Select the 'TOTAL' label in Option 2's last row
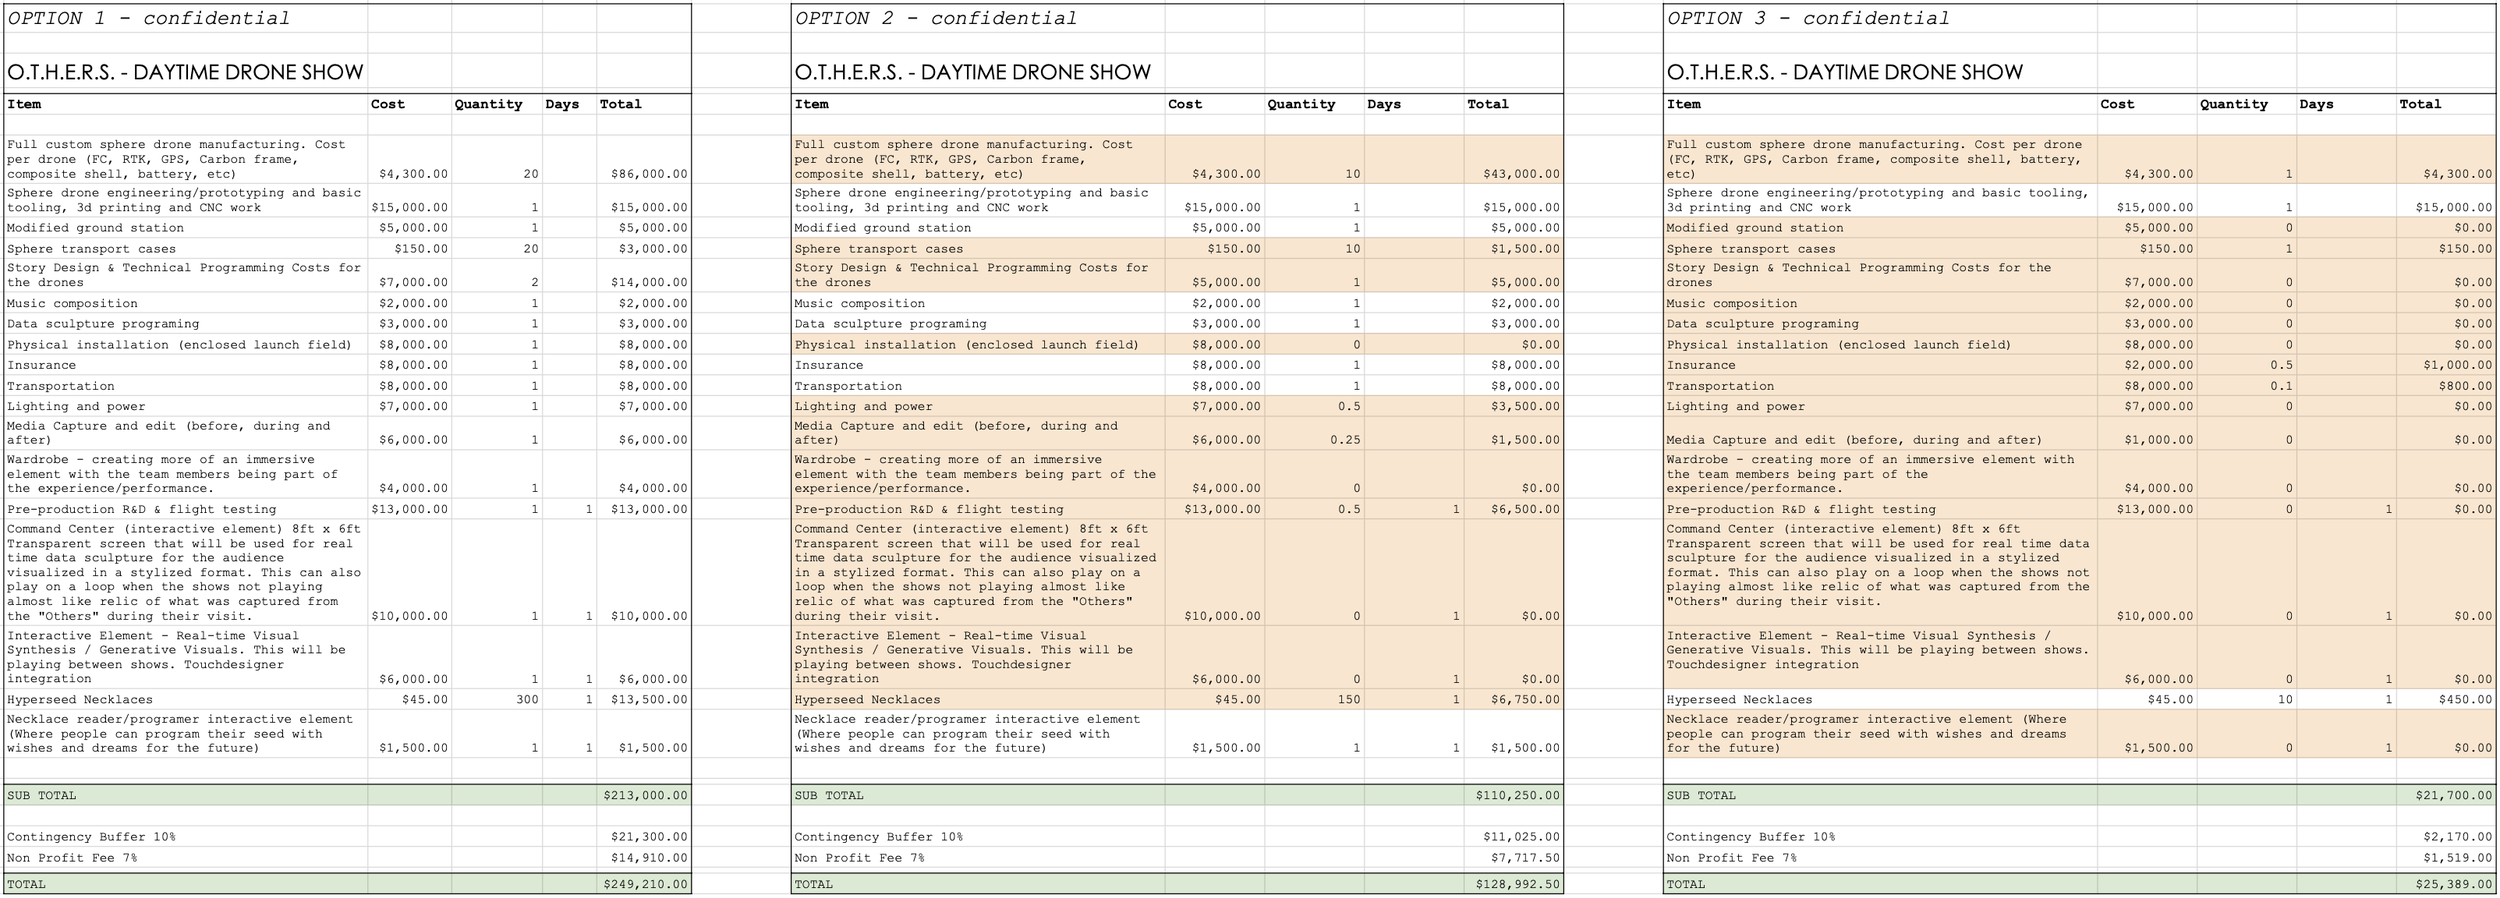The height and width of the screenshot is (898, 2500). pyautogui.click(x=814, y=885)
